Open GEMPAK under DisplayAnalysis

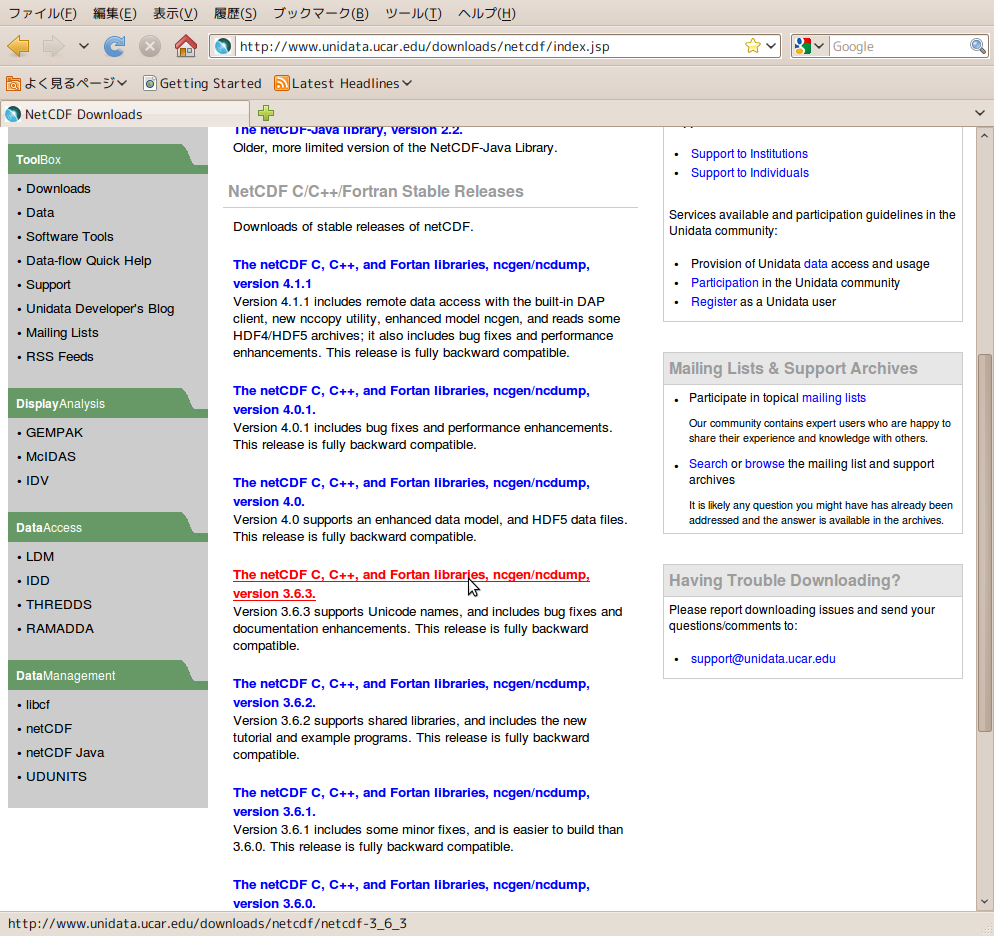(x=55, y=433)
